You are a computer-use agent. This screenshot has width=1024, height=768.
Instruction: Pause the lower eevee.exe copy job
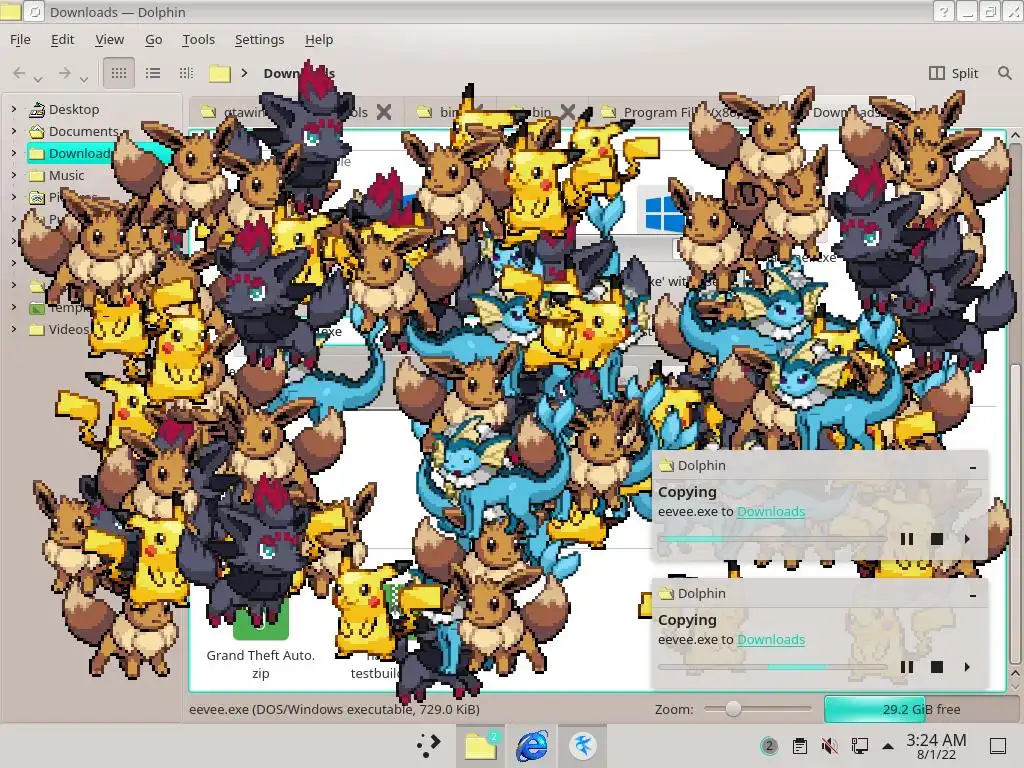coord(907,667)
